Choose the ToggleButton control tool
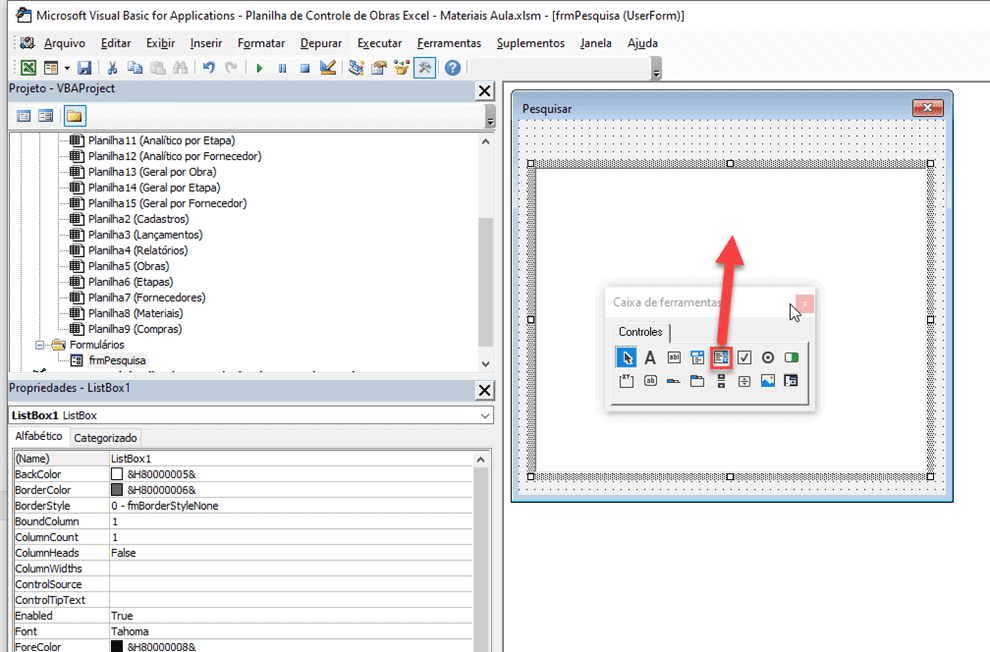The height and width of the screenshot is (652, 990). [791, 357]
